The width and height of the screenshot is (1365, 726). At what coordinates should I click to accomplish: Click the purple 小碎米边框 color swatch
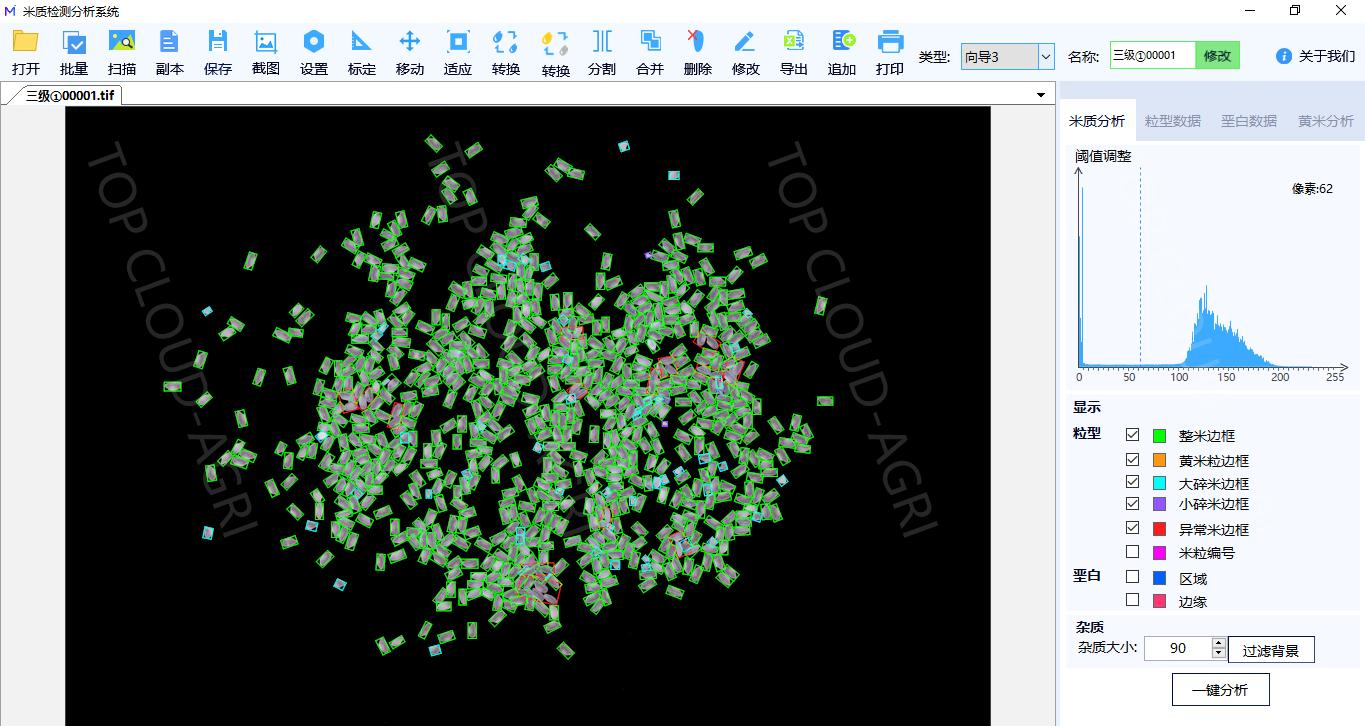(x=1159, y=504)
